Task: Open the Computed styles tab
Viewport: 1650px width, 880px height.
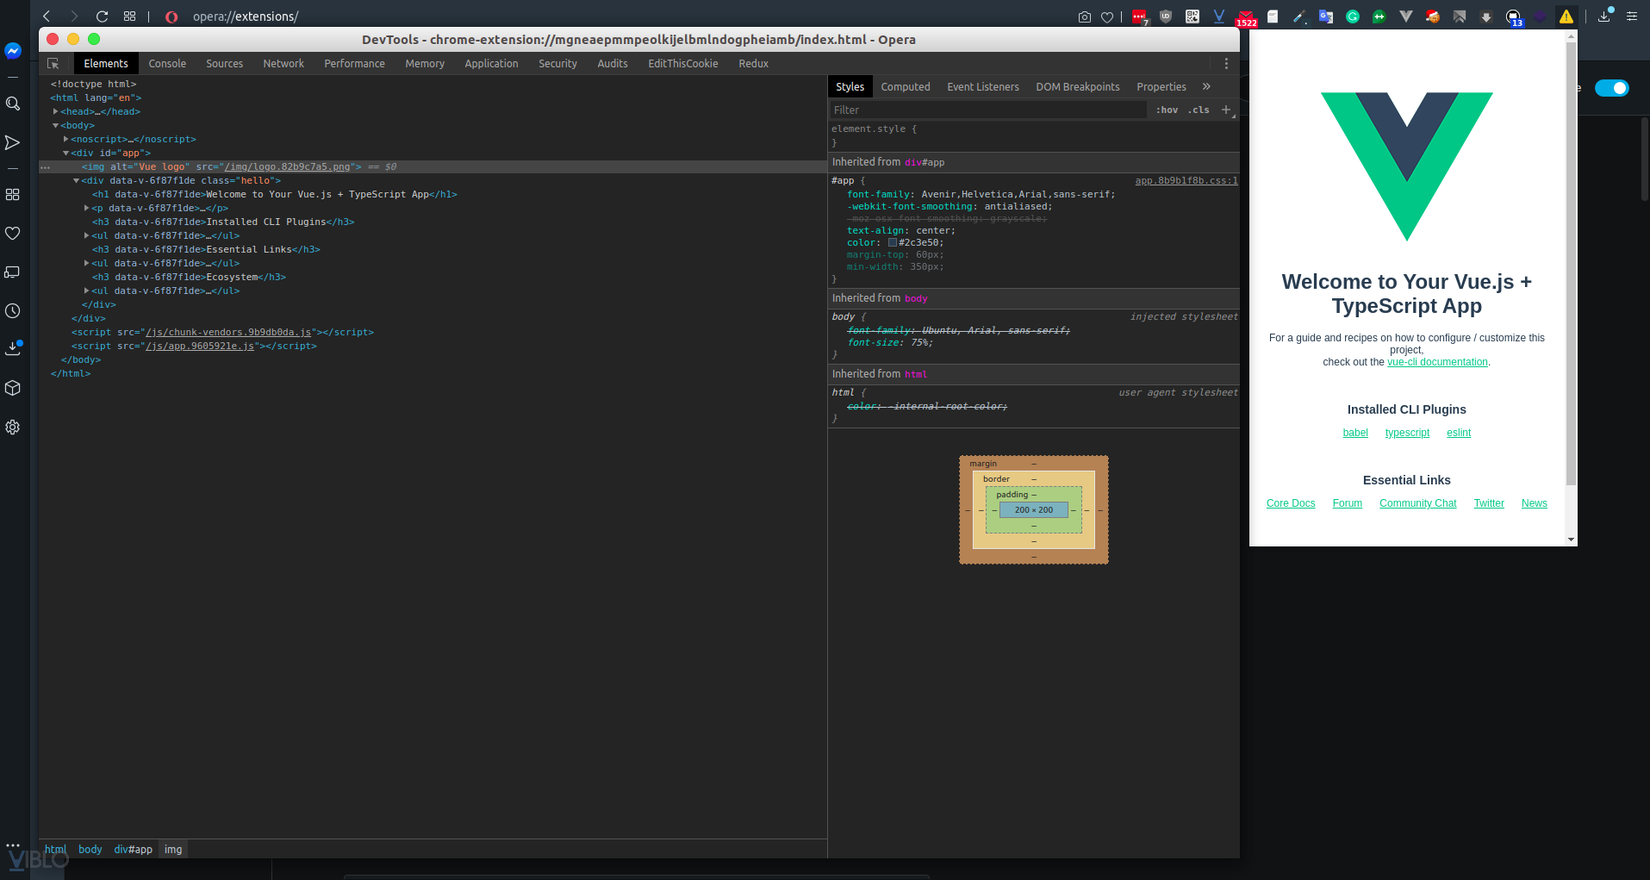Action: (905, 87)
